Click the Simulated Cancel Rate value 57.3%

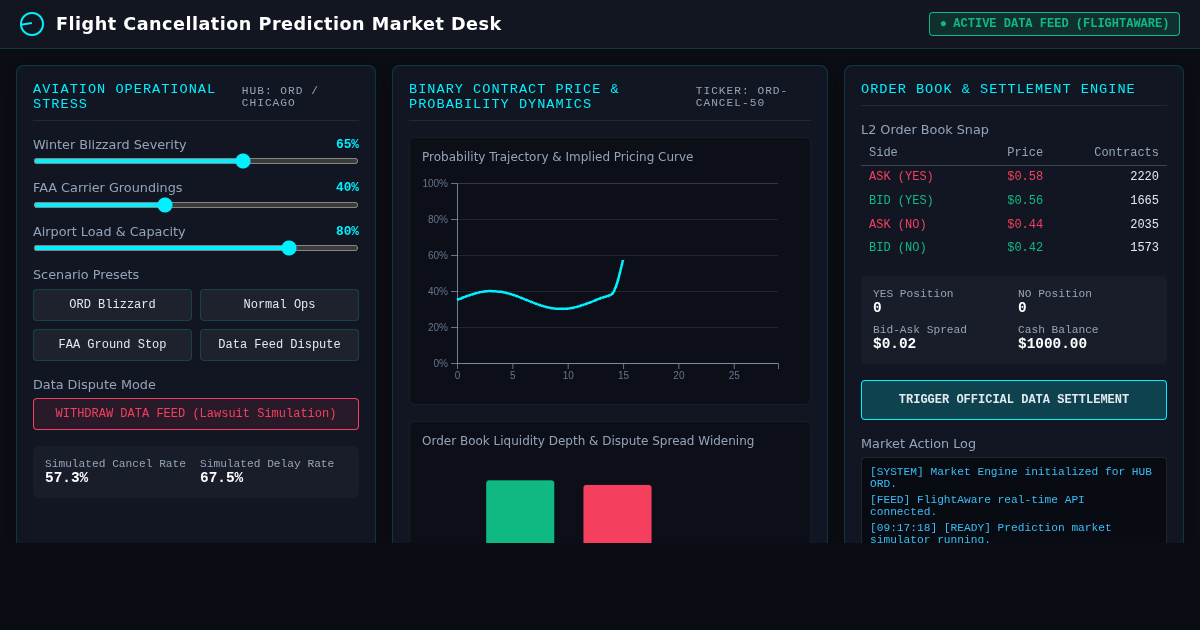point(67,478)
